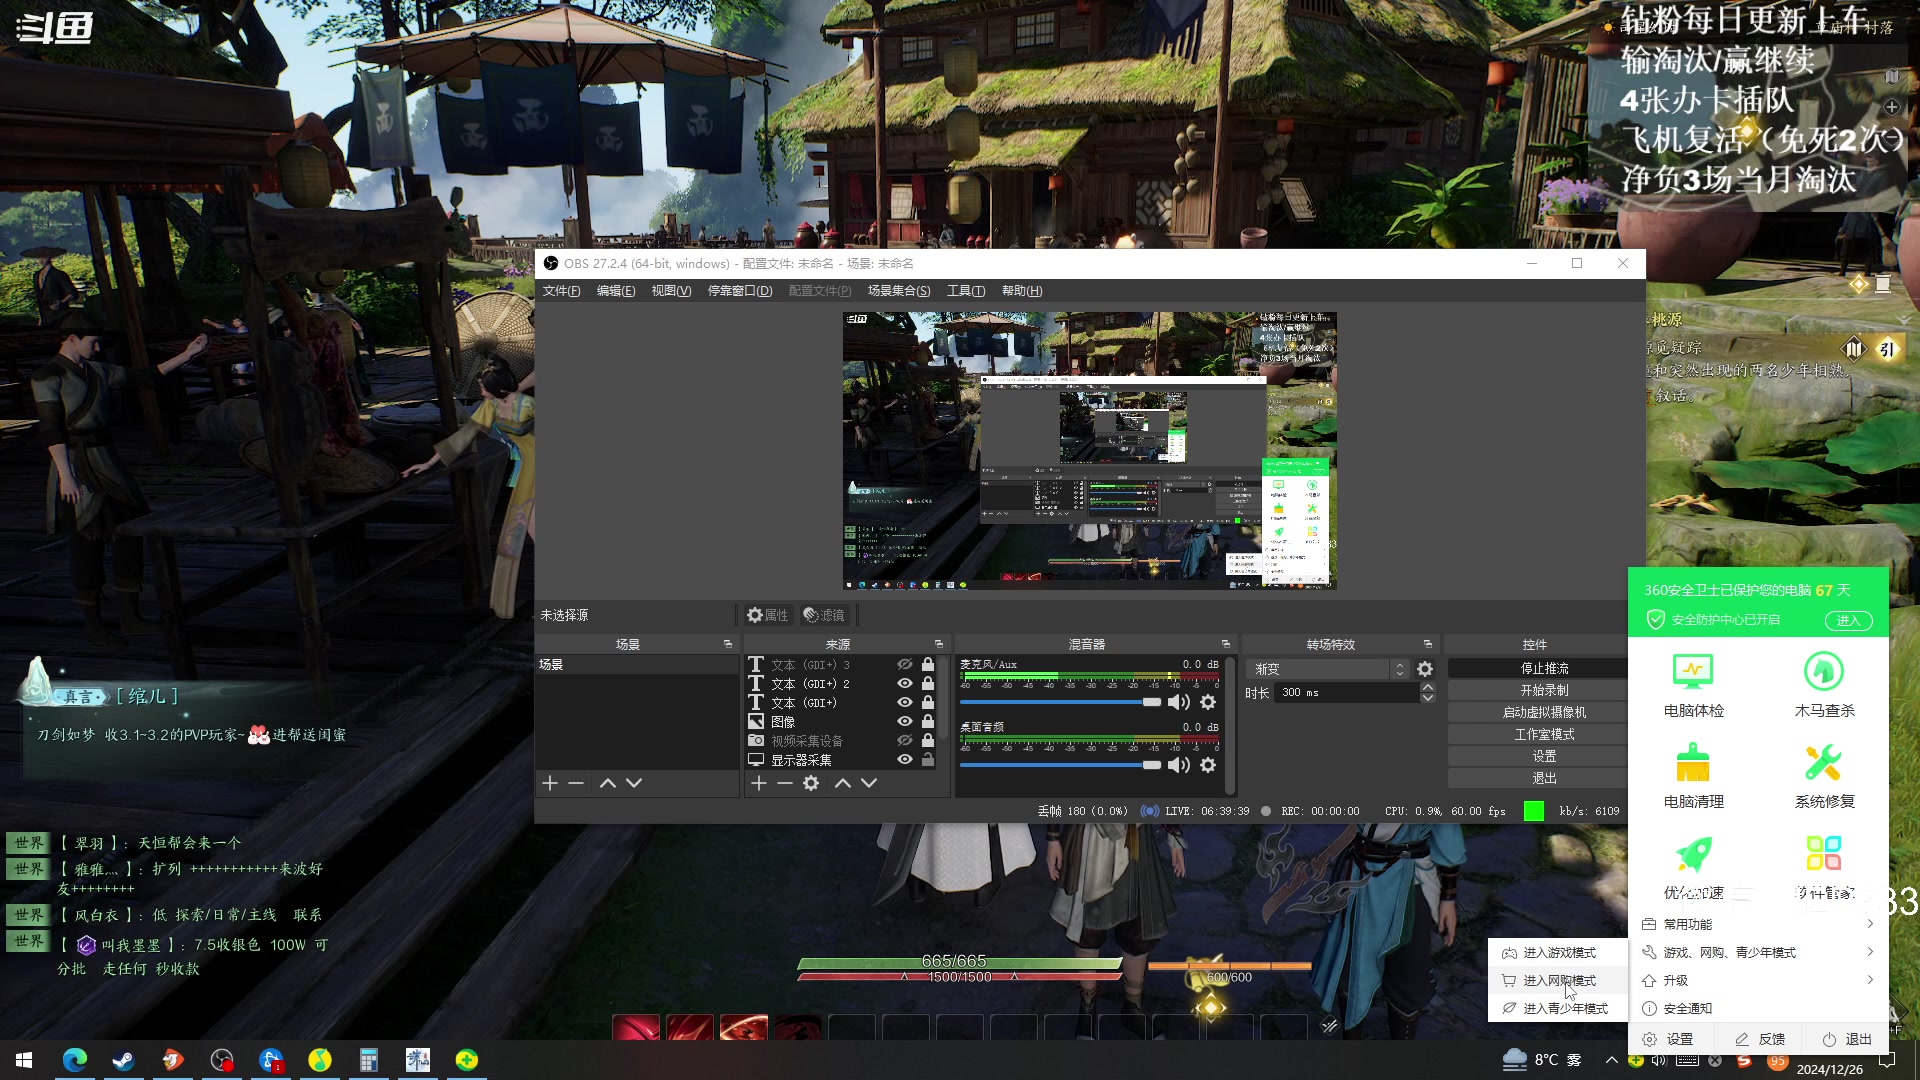Open the 工具(T) menu
Viewport: 1920px width, 1080px height.
point(966,291)
